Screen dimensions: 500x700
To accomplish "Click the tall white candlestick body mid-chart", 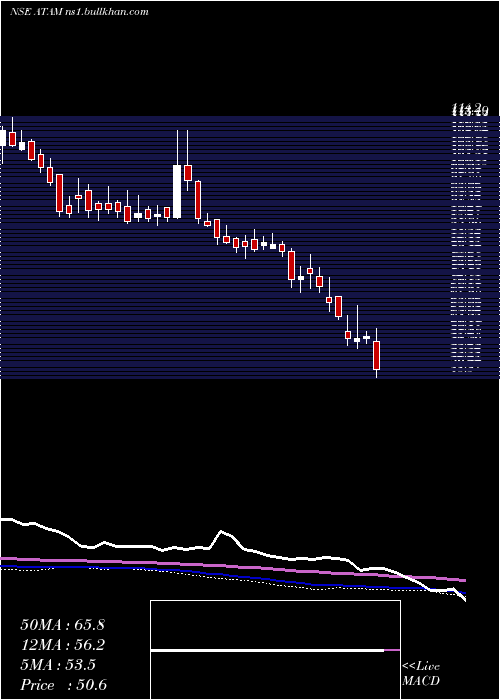I will [177, 192].
